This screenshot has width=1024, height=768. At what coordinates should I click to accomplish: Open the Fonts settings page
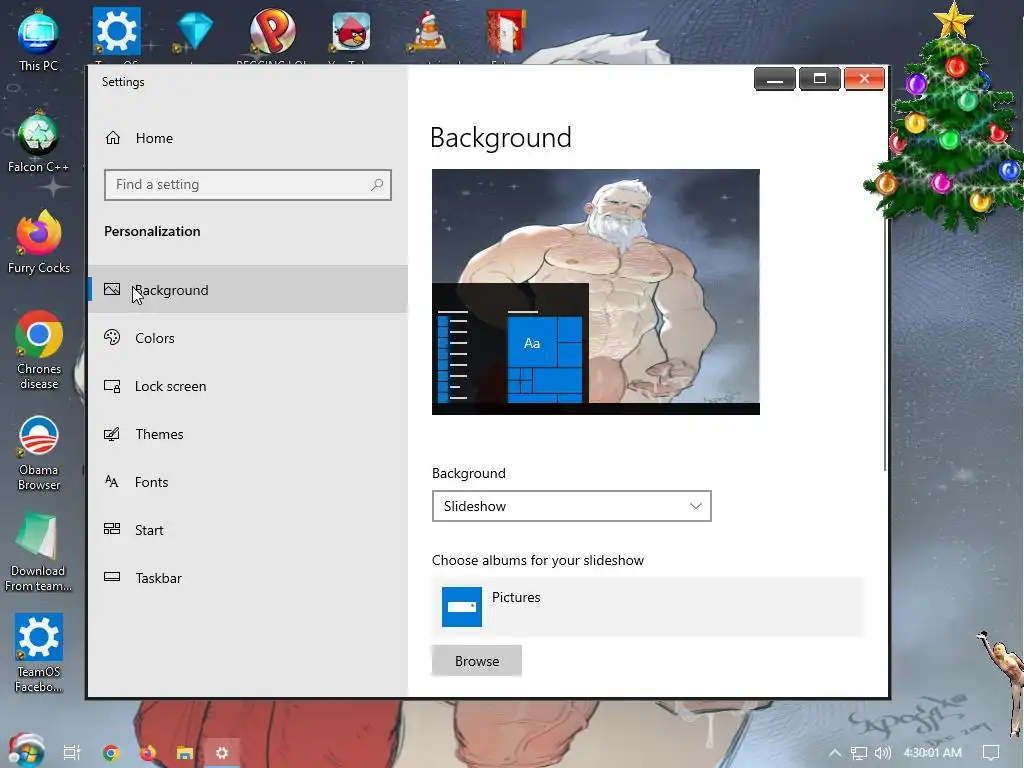click(248, 482)
